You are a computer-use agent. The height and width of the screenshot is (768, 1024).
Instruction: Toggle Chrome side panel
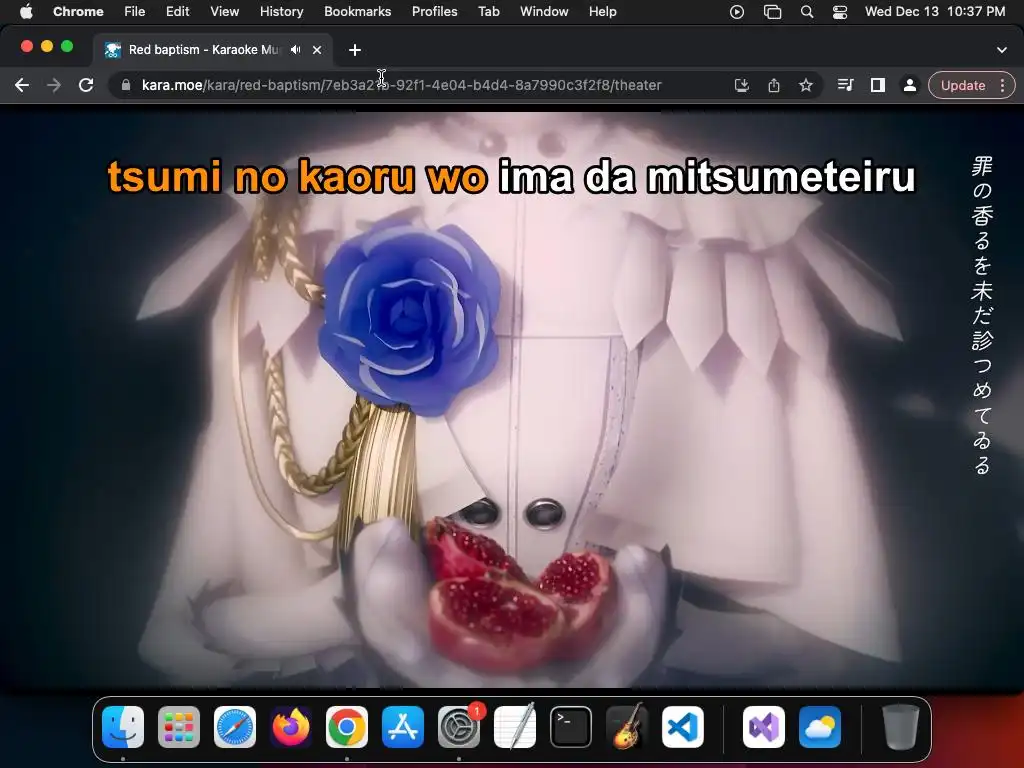click(878, 86)
